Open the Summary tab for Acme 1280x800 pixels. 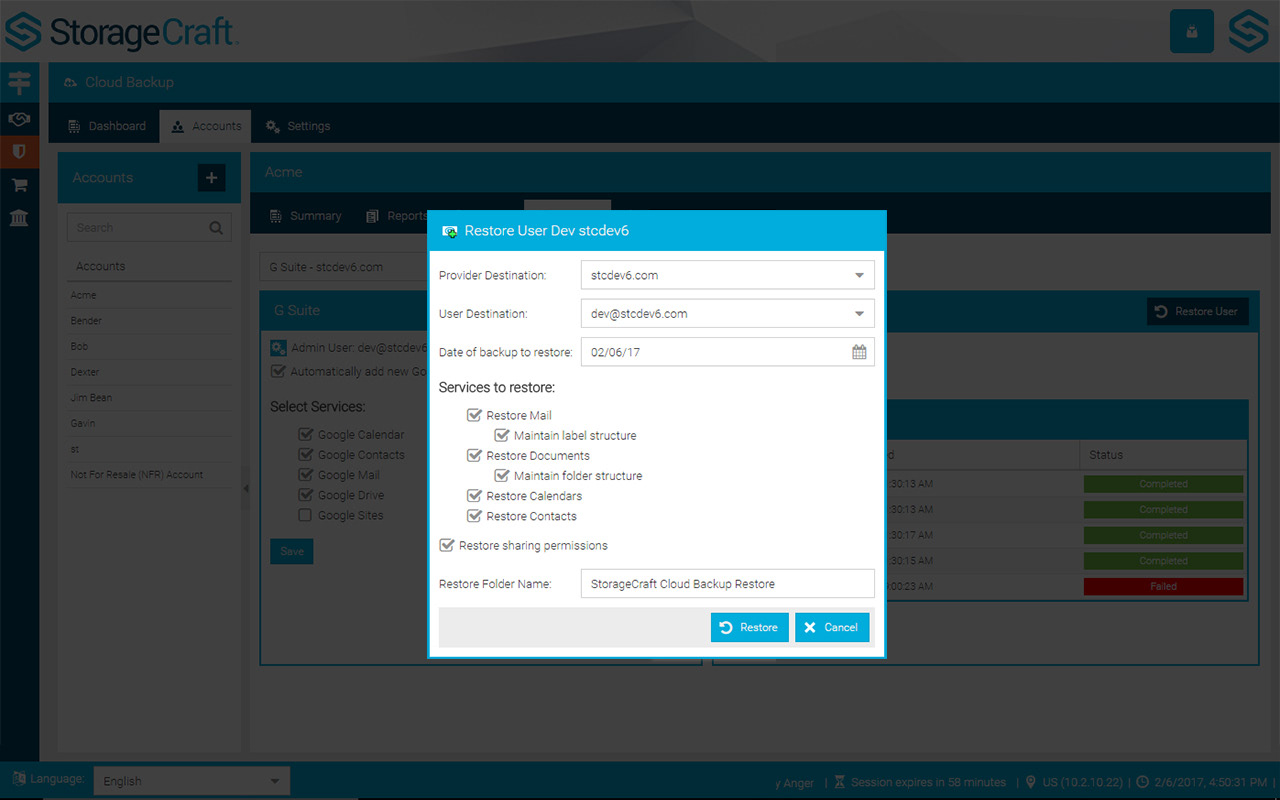pos(305,216)
